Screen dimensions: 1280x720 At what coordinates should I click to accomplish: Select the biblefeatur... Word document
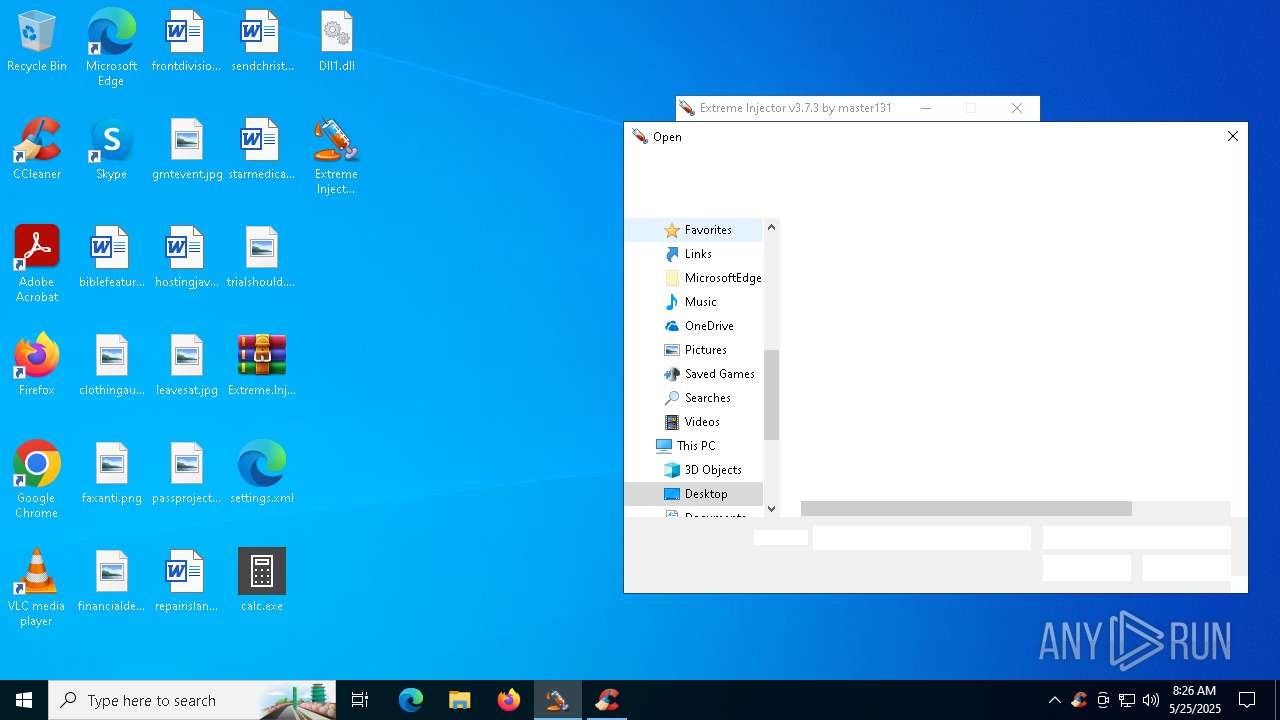(111, 258)
